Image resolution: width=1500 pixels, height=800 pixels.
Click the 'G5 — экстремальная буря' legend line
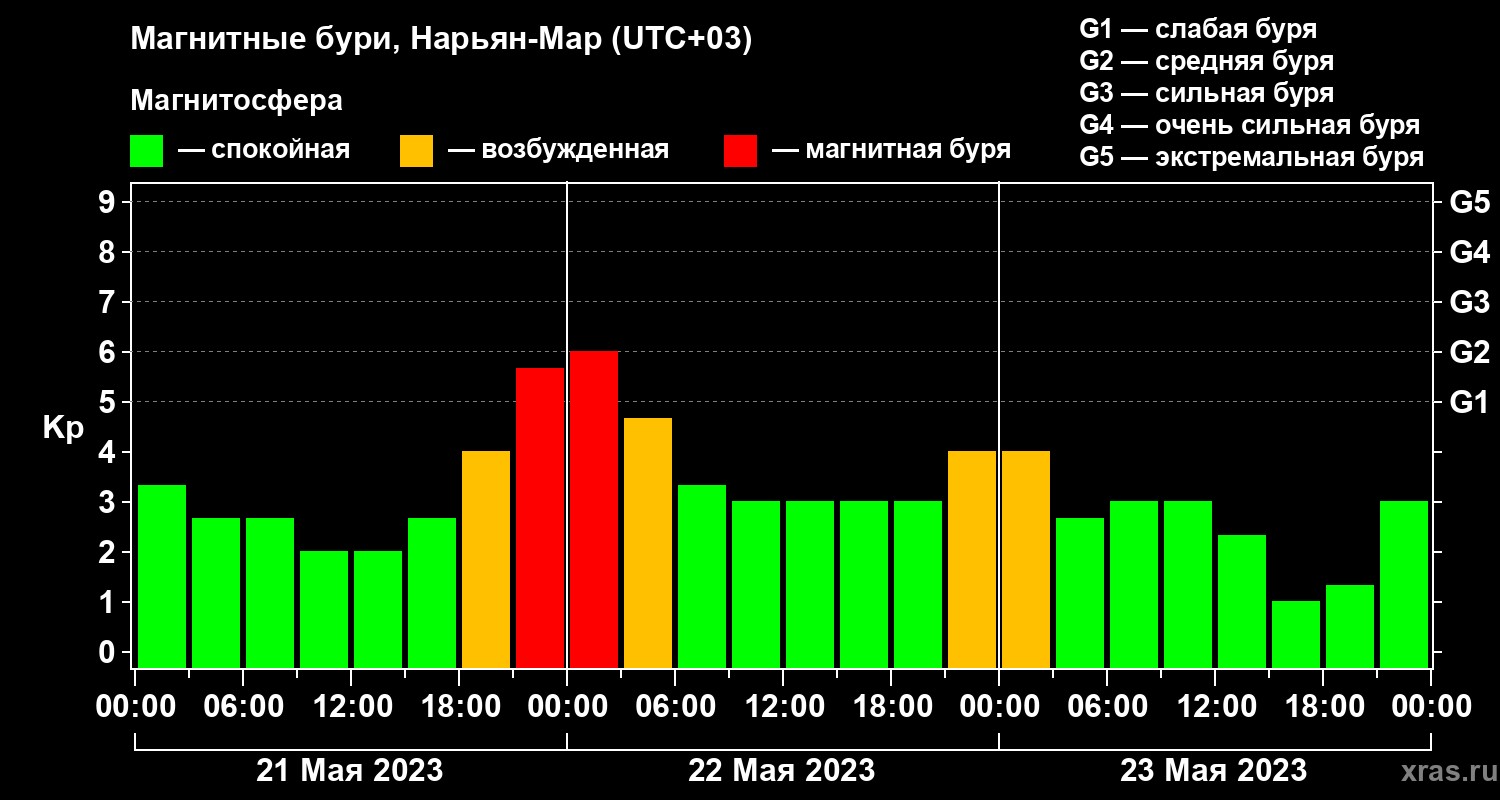coord(1251,158)
